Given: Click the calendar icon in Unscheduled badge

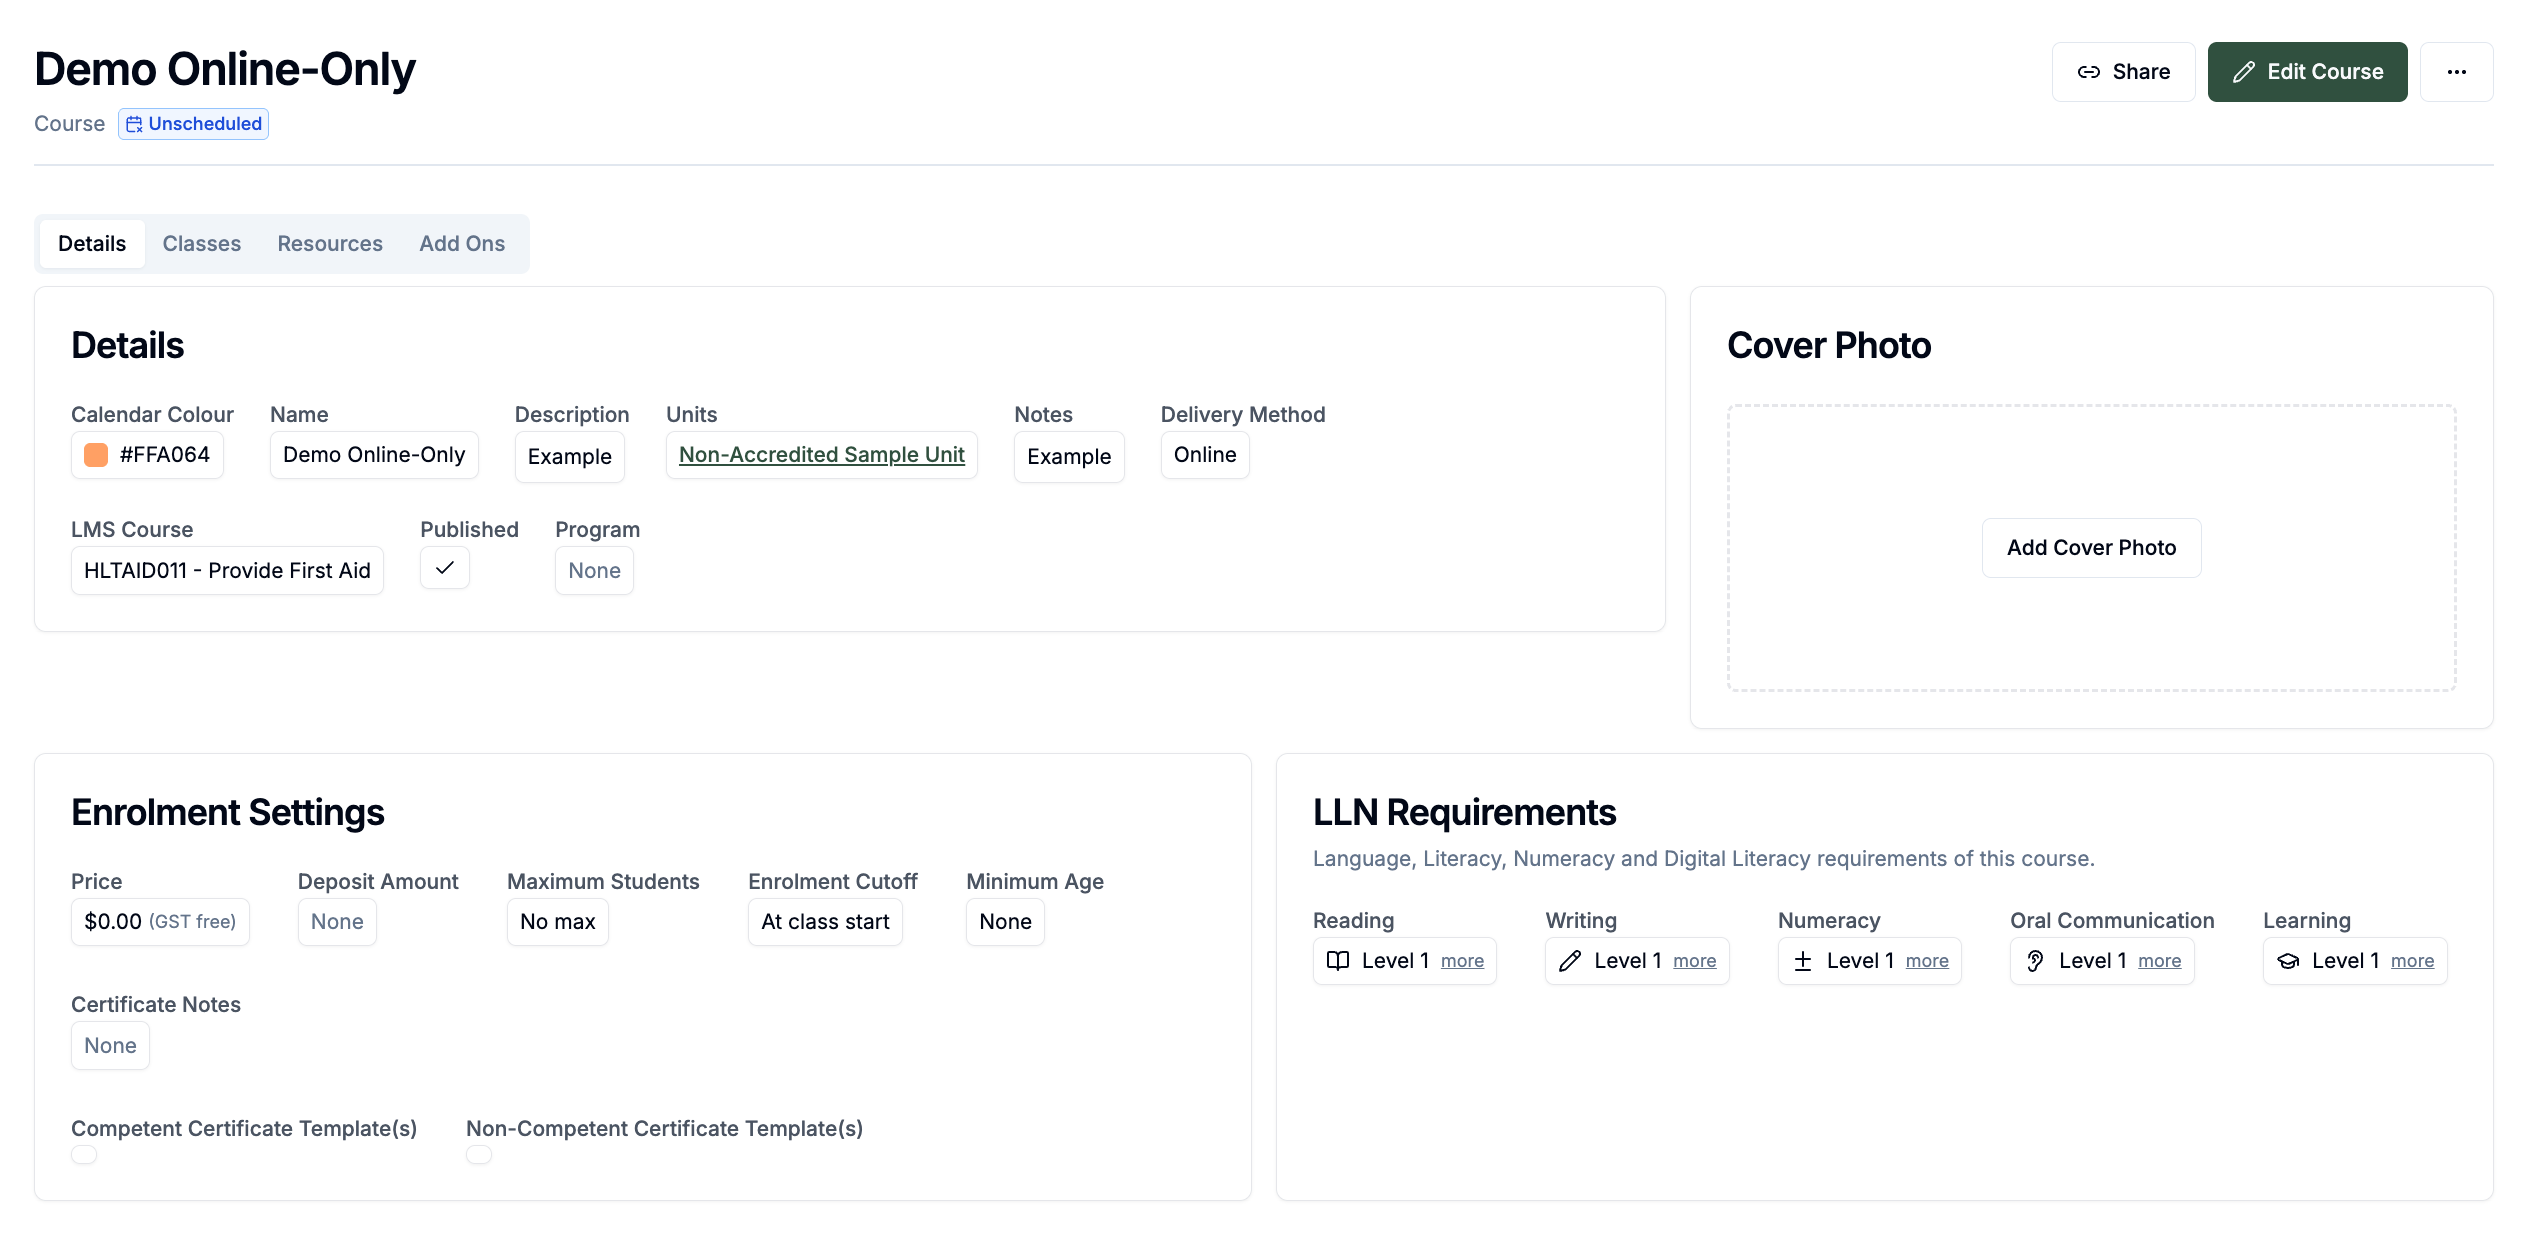Looking at the screenshot, I should click(x=134, y=124).
